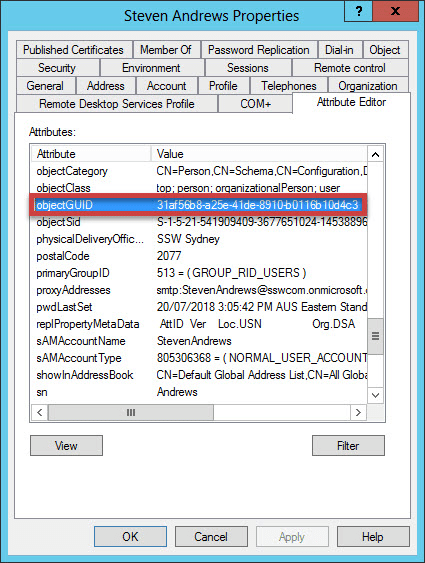Click the Filter button
Image resolution: width=425 pixels, height=563 pixels.
tap(348, 446)
